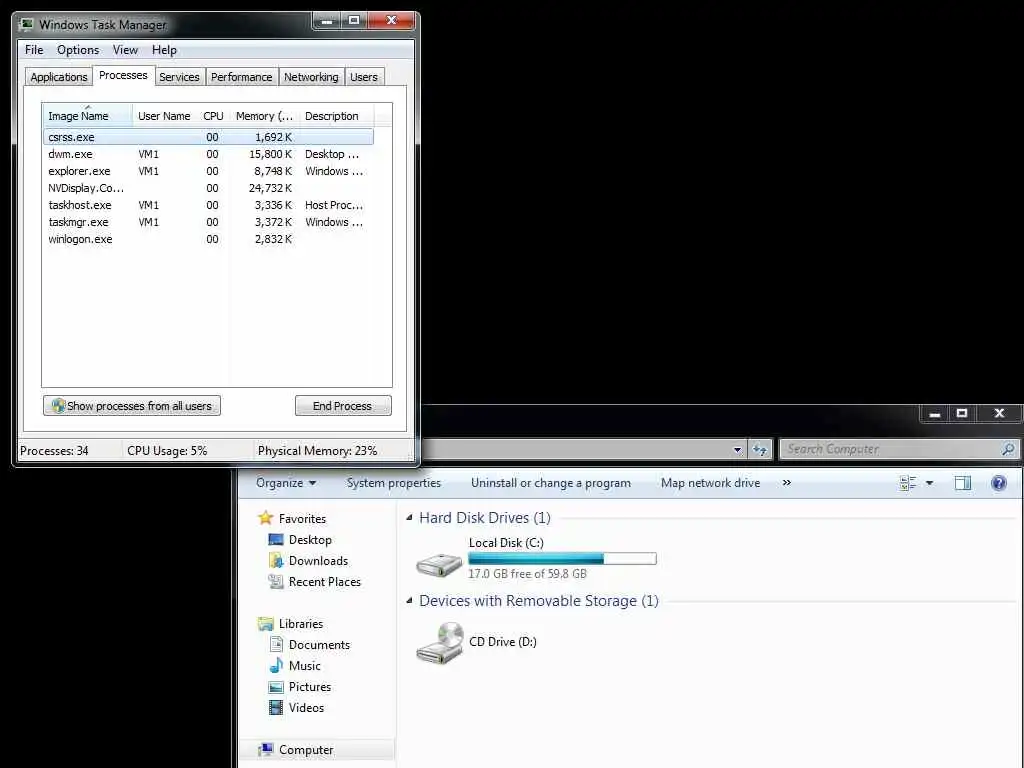The width and height of the screenshot is (1024, 768).
Task: Open the Organize dropdown in Explorer
Action: pyautogui.click(x=286, y=483)
